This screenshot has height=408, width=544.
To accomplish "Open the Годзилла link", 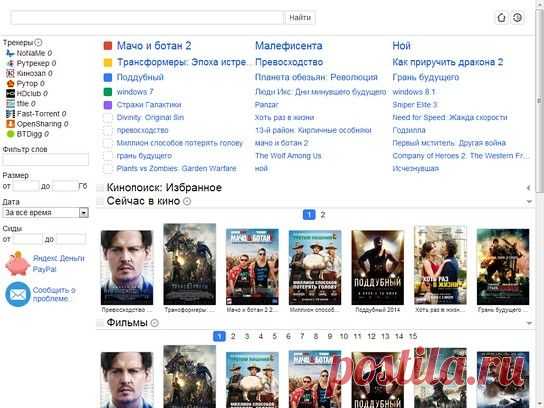I will point(409,130).
